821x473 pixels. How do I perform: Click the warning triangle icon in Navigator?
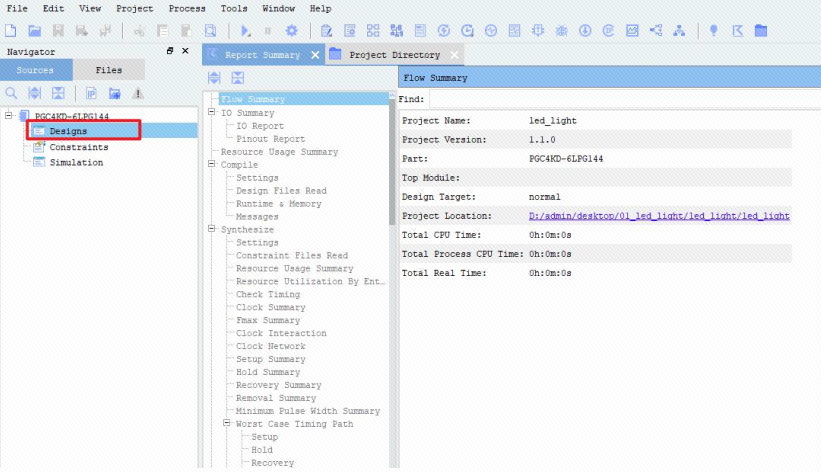[138, 94]
